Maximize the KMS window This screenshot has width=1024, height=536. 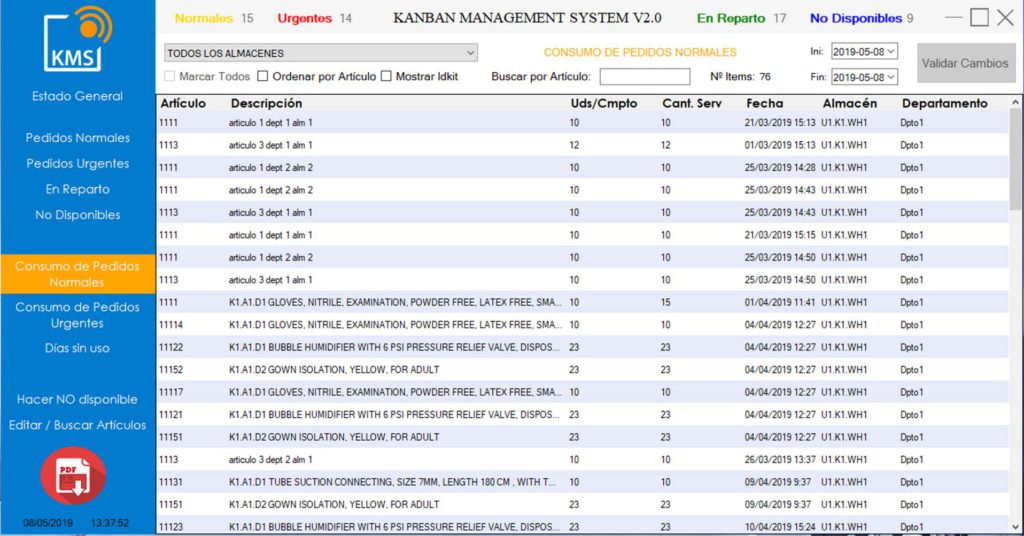pos(979,18)
